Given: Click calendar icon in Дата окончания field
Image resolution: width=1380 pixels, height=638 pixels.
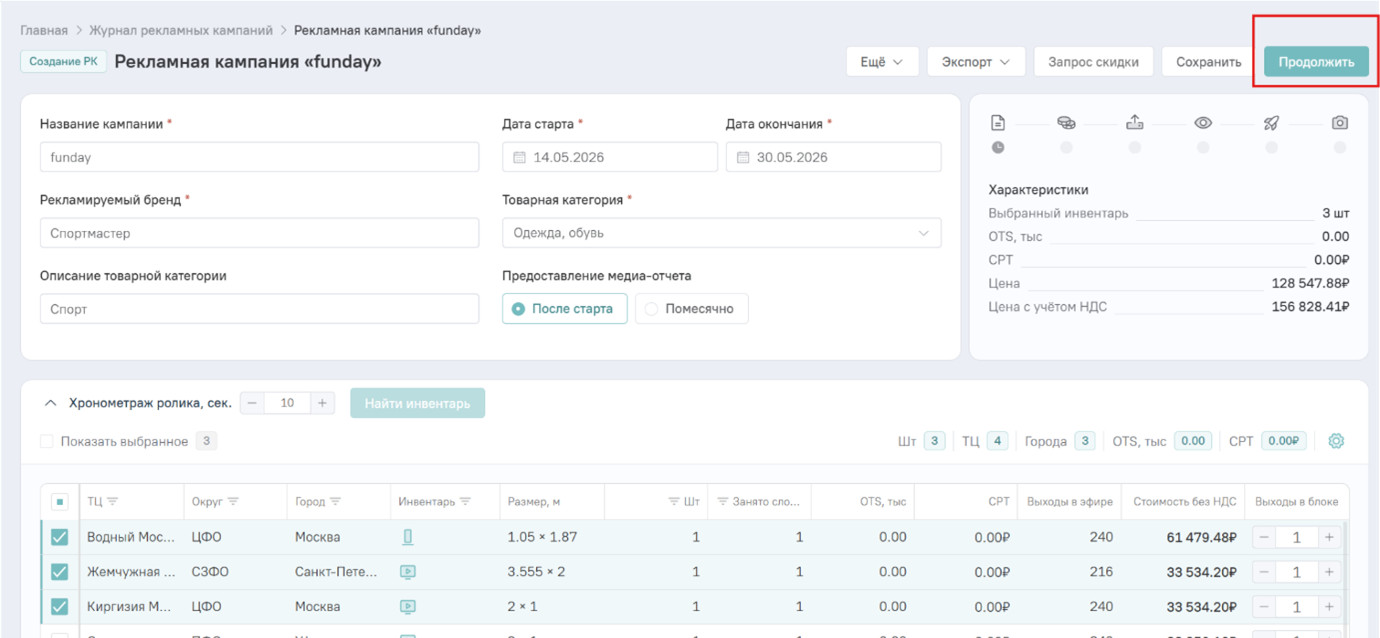Looking at the screenshot, I should (743, 157).
